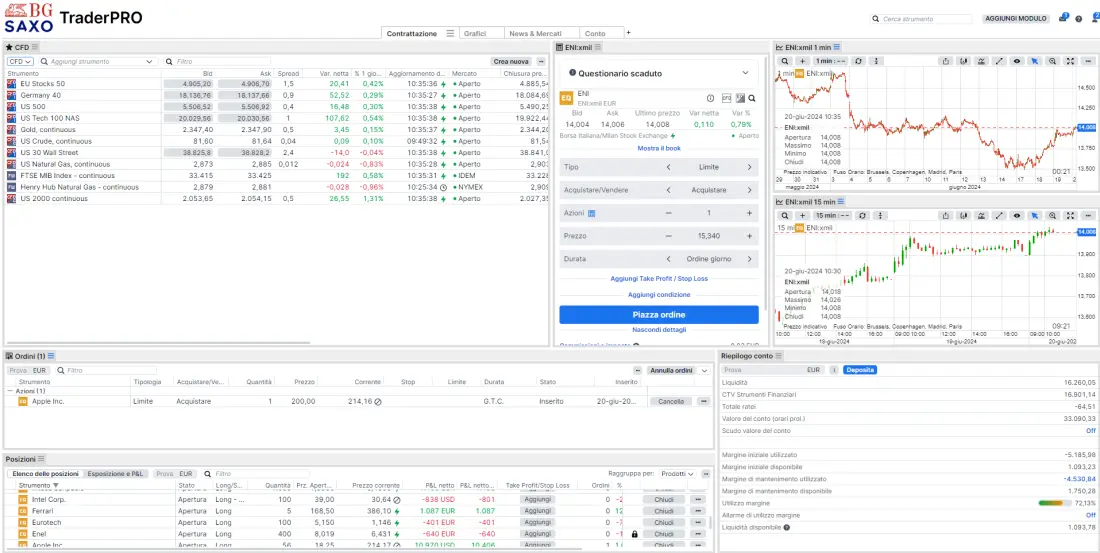Click Crea nuova watchlist button
Viewport: 1100px width, 553px height.
click(x=511, y=62)
